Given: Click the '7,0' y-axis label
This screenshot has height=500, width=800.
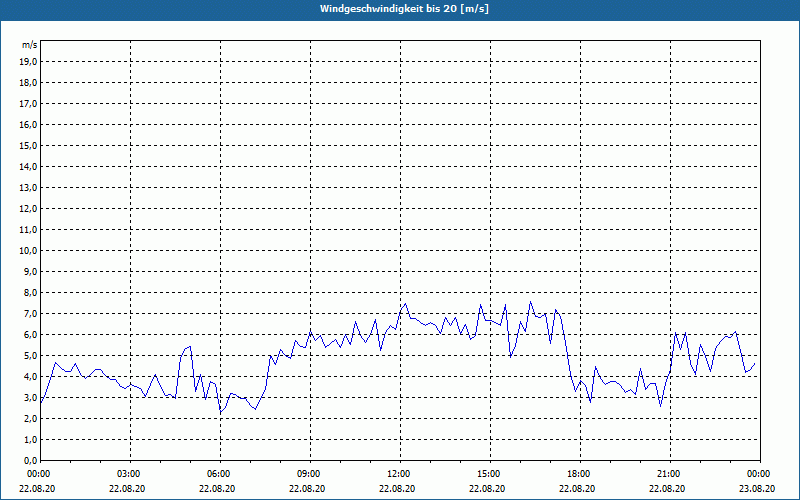Looking at the screenshot, I should 30,313.
